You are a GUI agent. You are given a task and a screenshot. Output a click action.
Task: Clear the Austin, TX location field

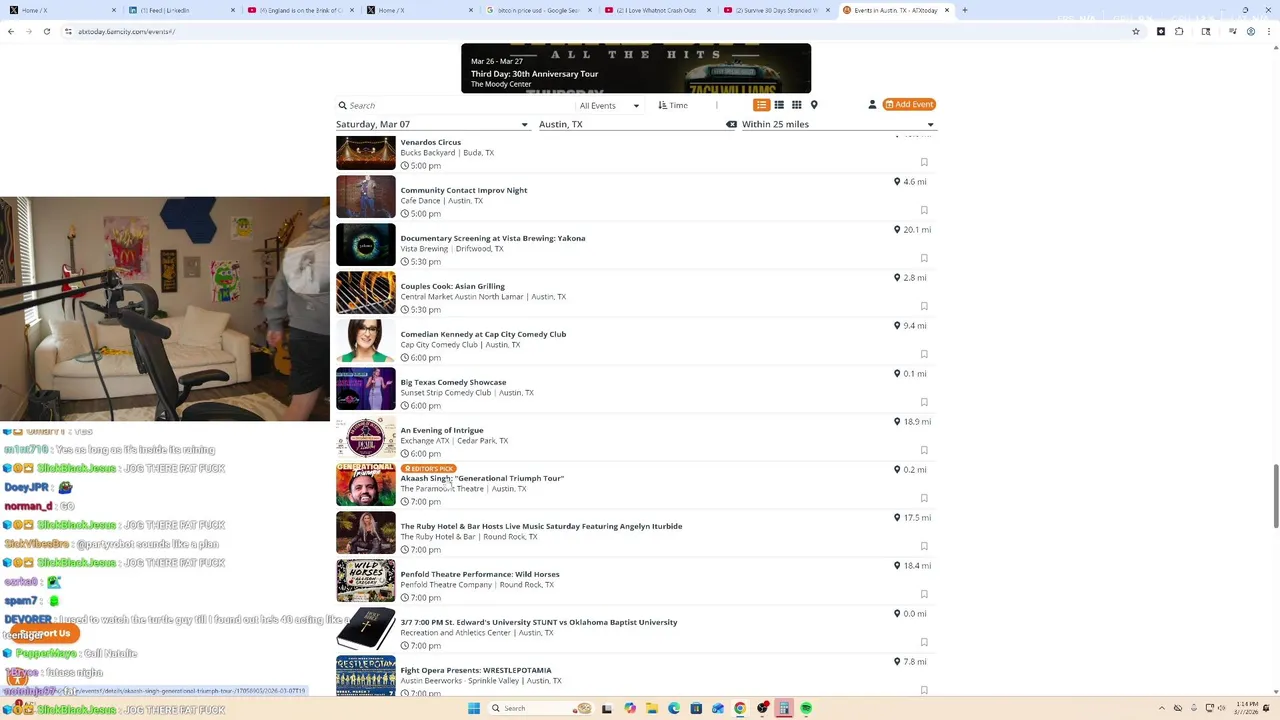click(731, 124)
